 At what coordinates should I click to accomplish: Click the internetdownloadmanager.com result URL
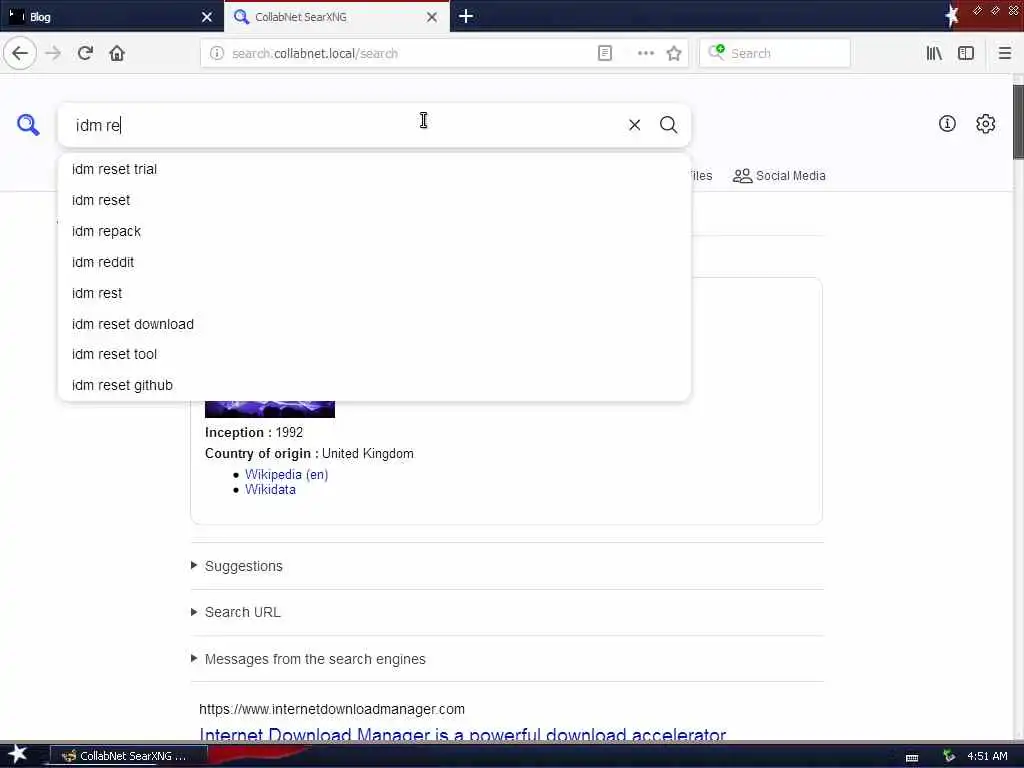332,709
